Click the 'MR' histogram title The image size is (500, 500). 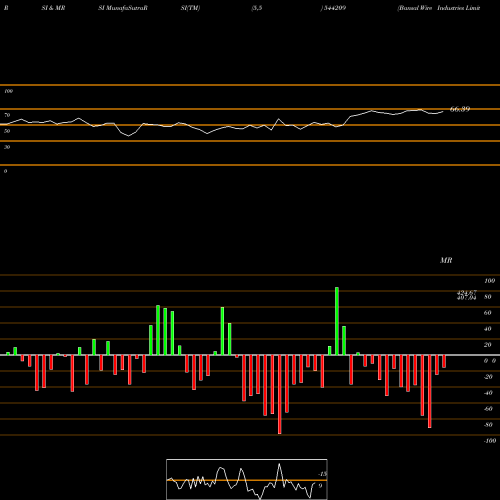tap(446, 260)
